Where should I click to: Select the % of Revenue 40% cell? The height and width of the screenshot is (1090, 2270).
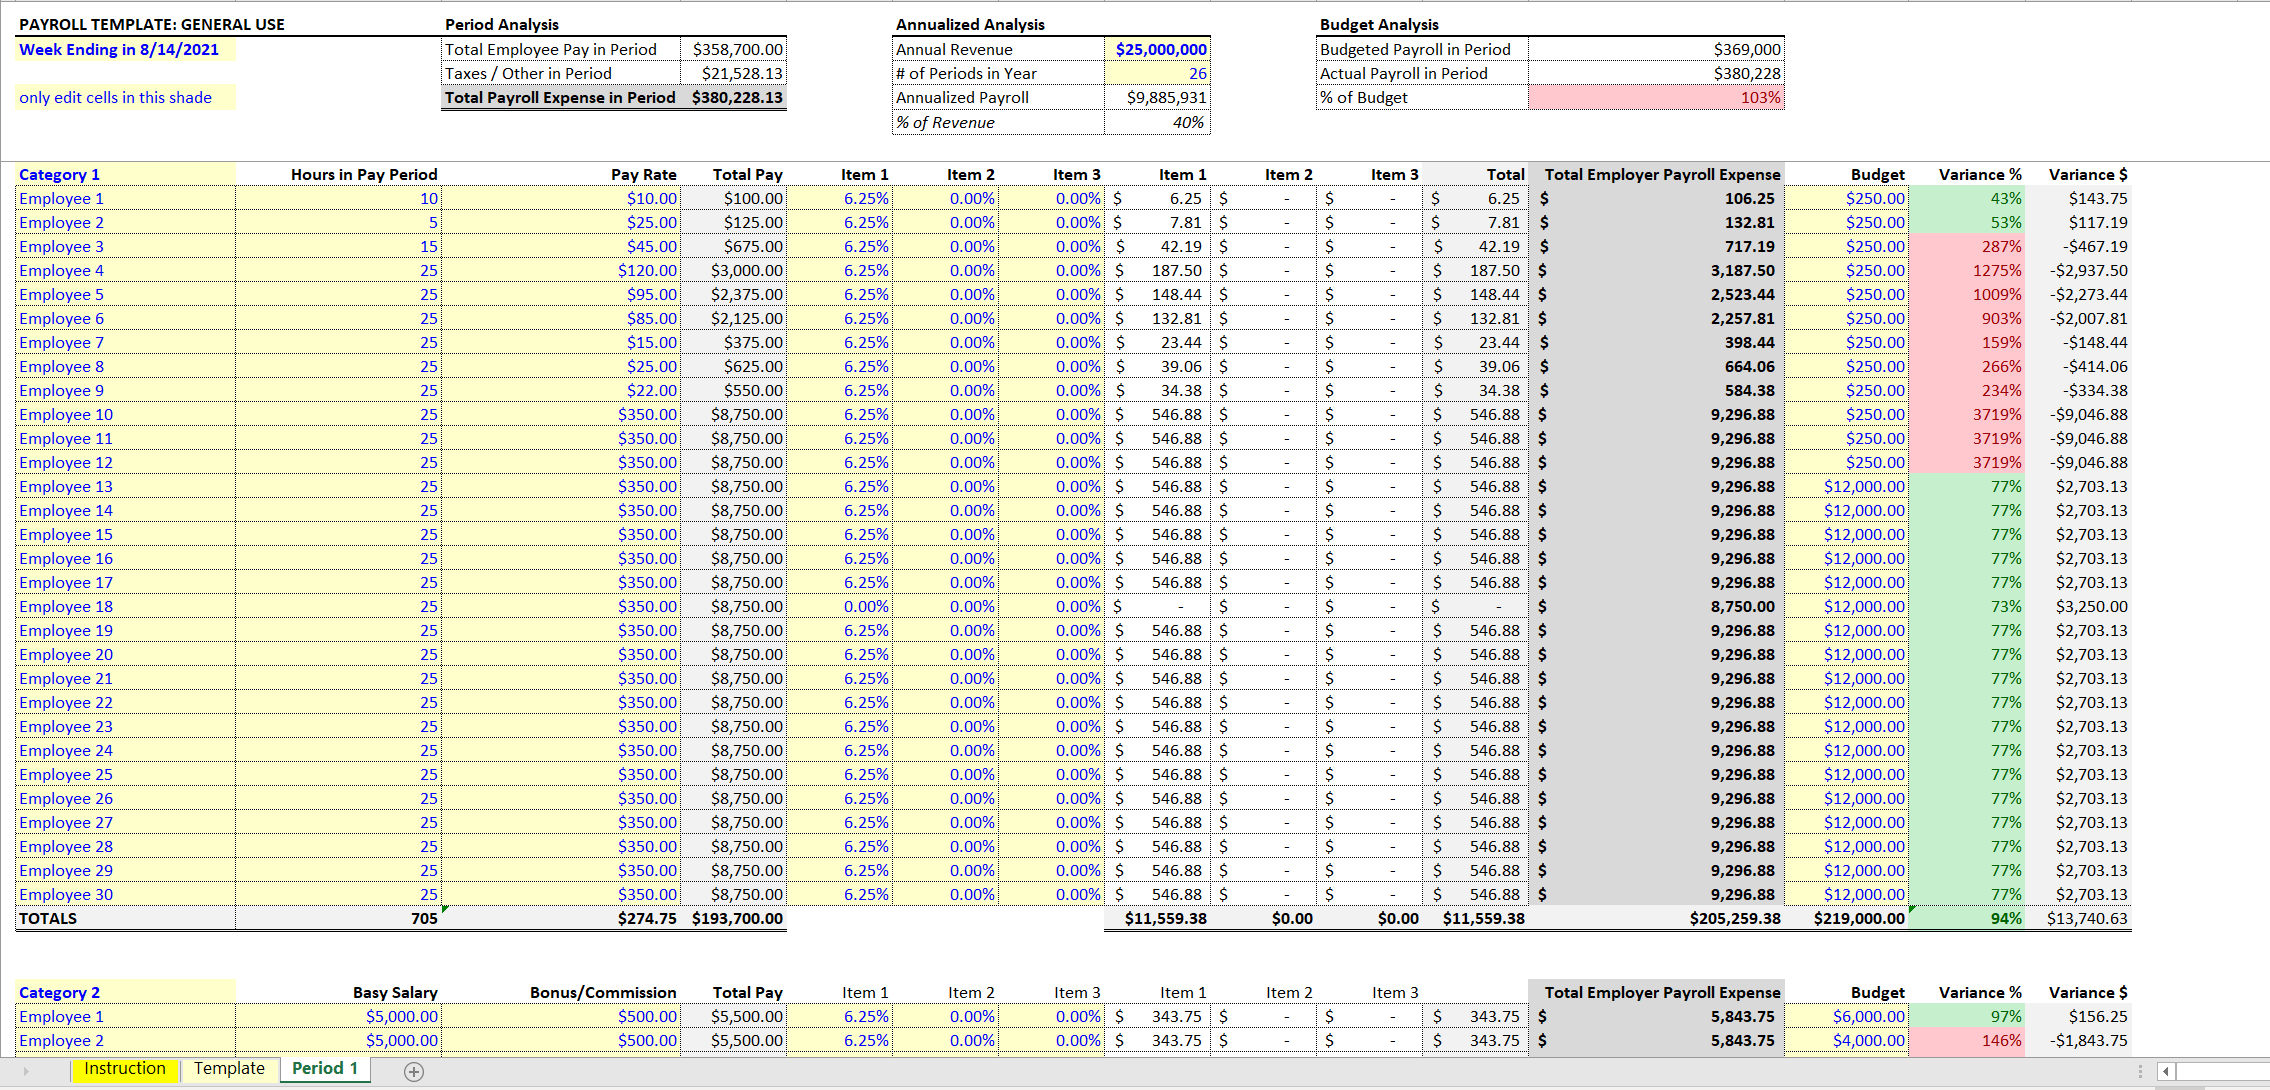point(1157,122)
